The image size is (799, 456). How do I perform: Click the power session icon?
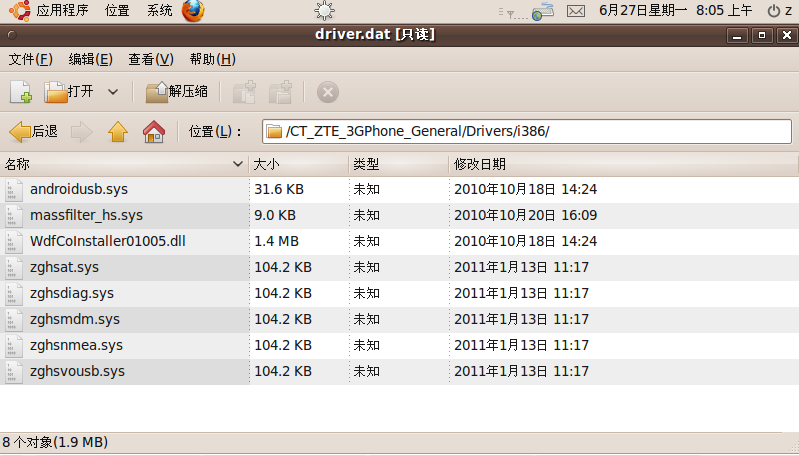point(774,11)
